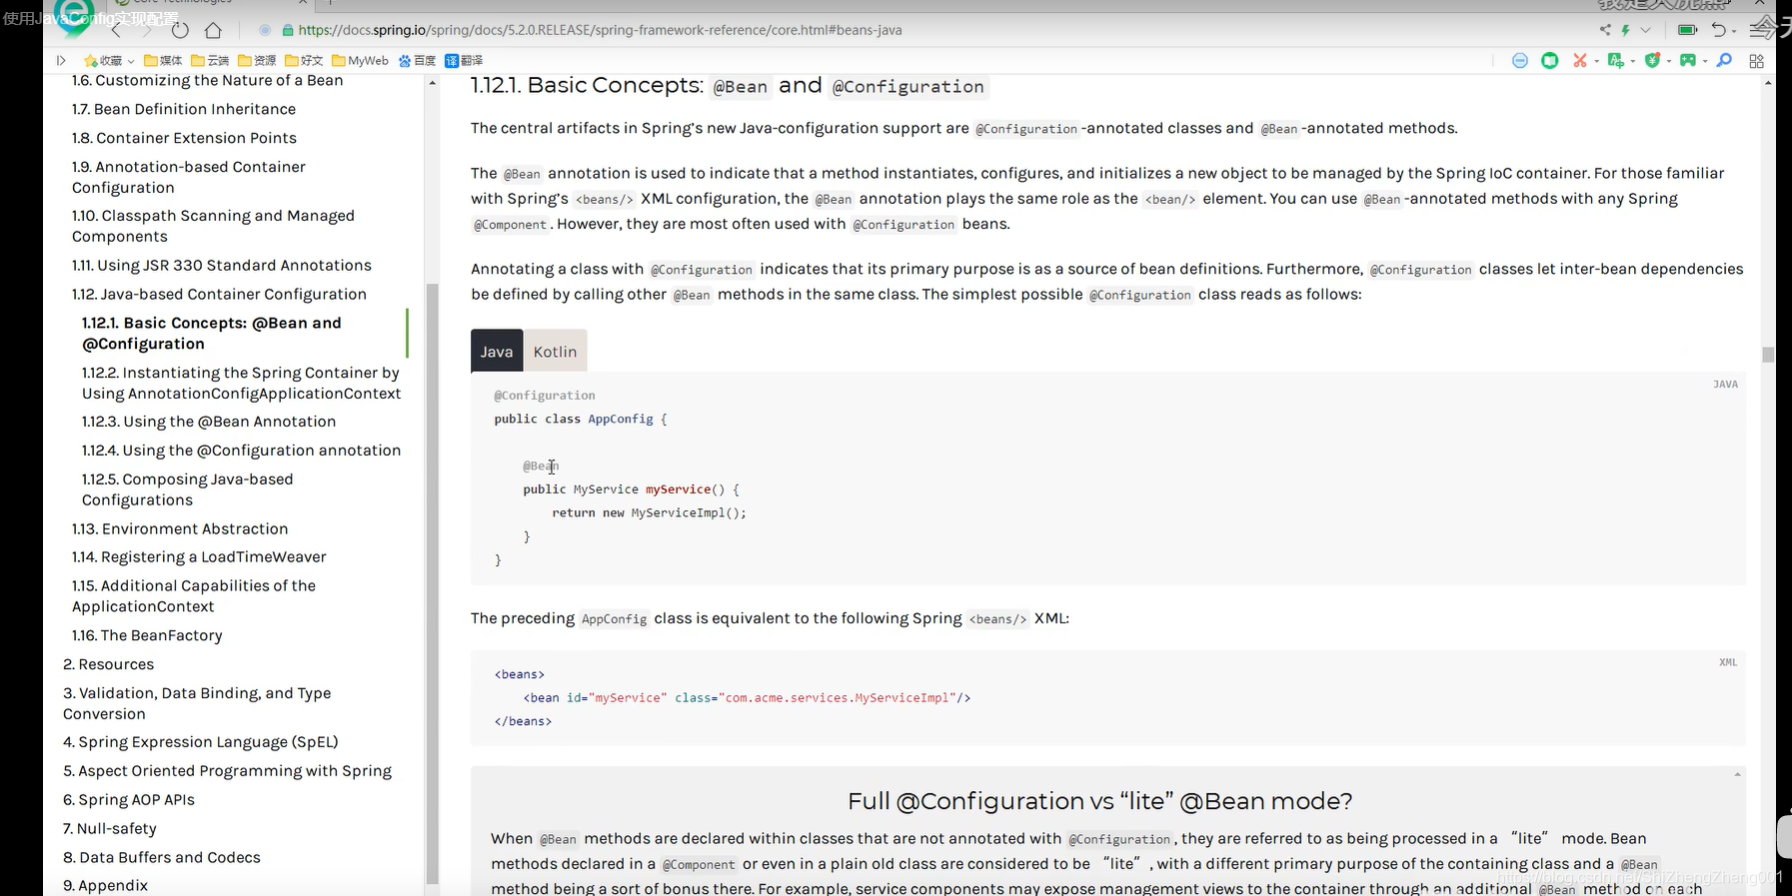
Task: Open 1.12.4 Using the @Configuration annotation
Action: pyautogui.click(x=241, y=451)
